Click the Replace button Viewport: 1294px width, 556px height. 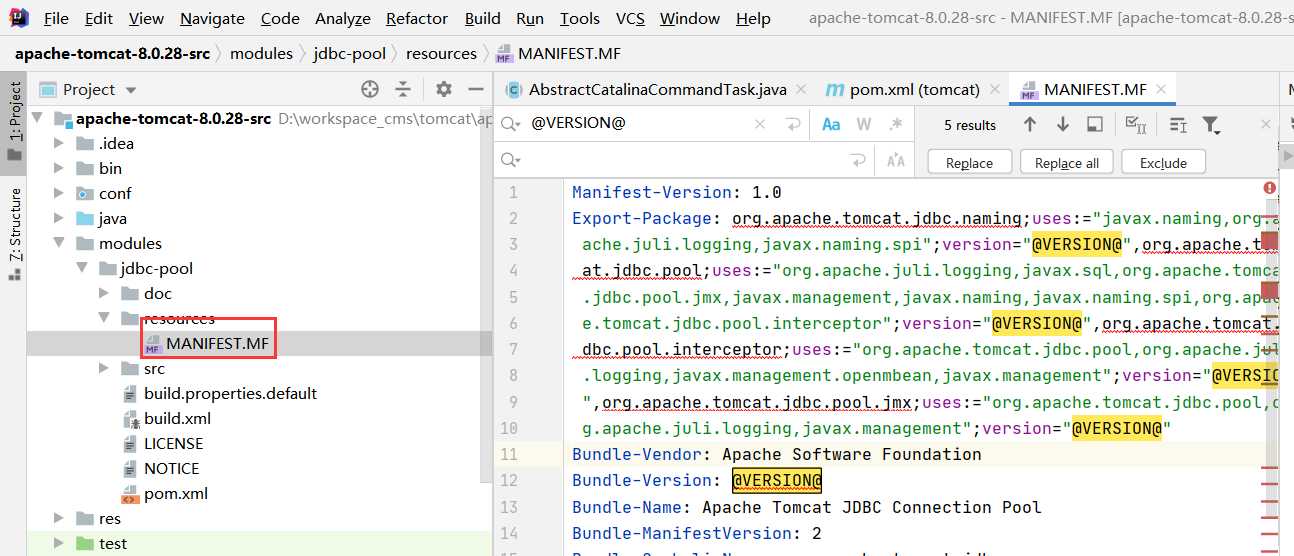969,163
